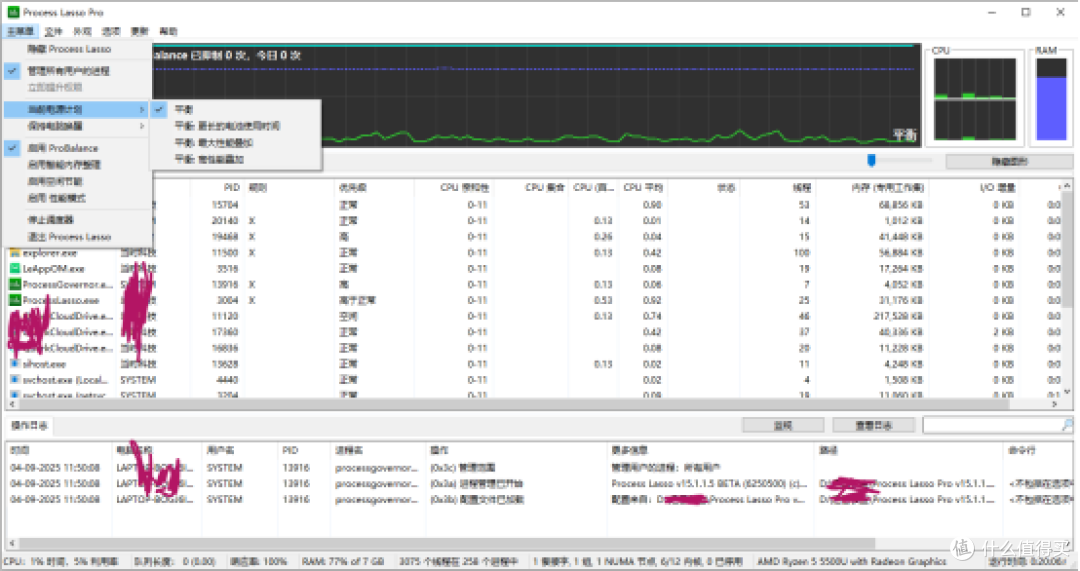Click the 查看日志 button

click(x=873, y=426)
